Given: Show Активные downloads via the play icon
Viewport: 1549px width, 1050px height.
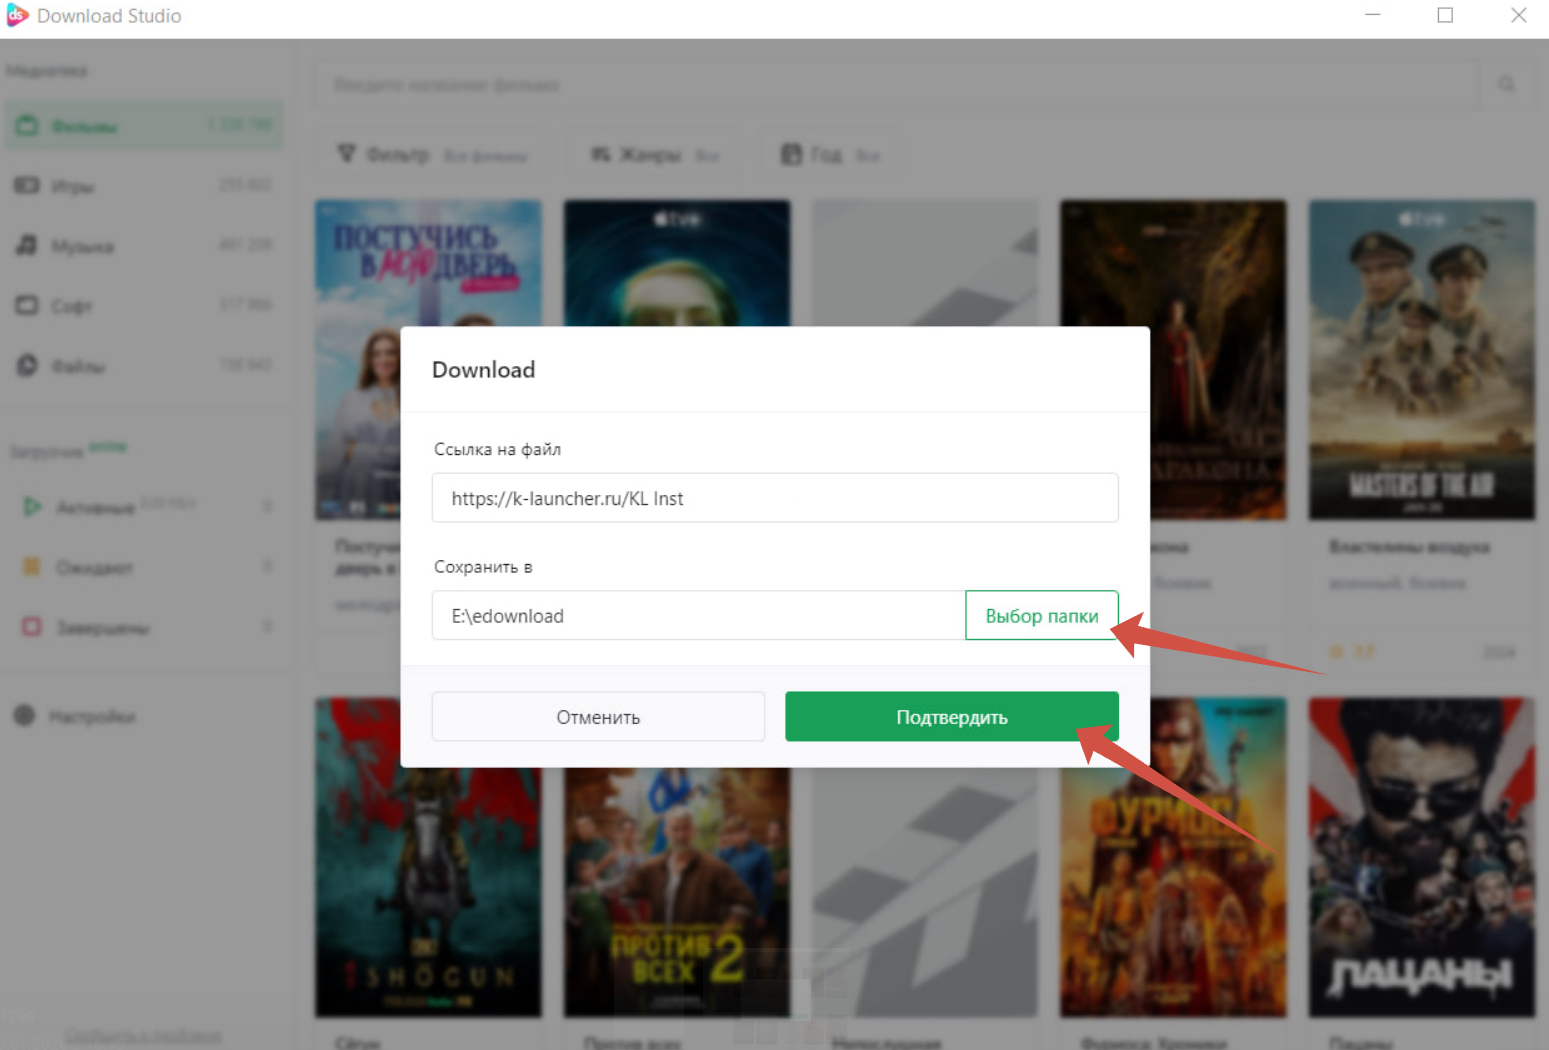Looking at the screenshot, I should pyautogui.click(x=32, y=507).
